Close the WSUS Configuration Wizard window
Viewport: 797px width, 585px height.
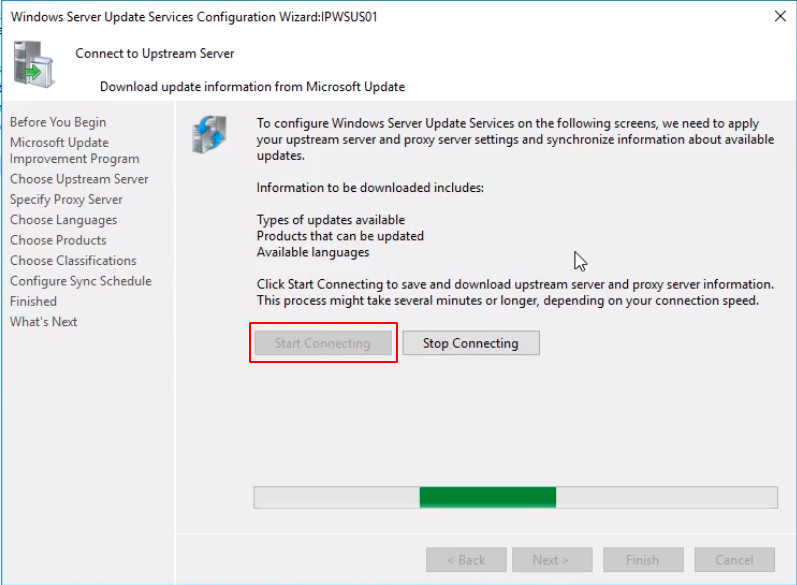[779, 16]
